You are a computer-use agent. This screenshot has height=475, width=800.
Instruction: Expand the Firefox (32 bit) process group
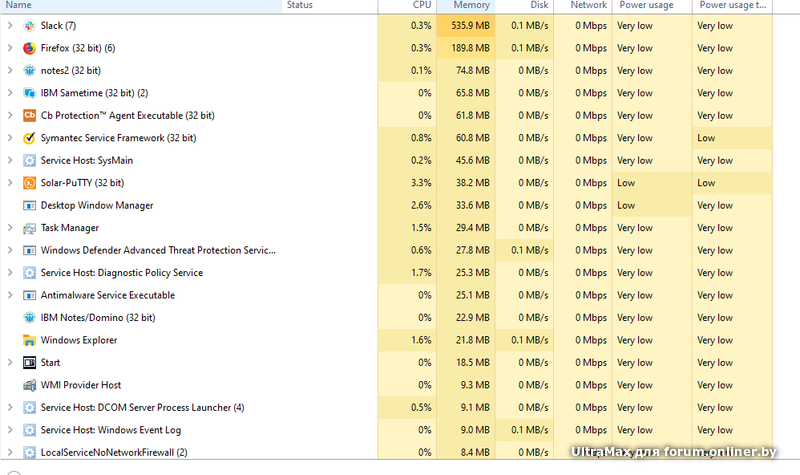tap(9, 48)
